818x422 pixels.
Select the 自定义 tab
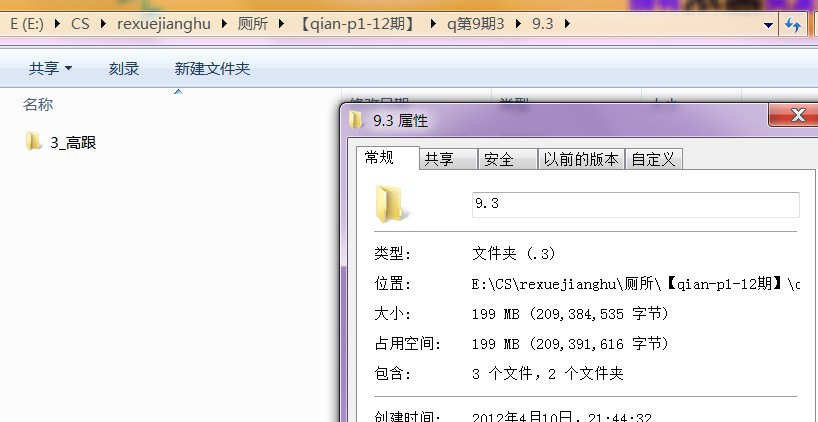click(x=653, y=159)
